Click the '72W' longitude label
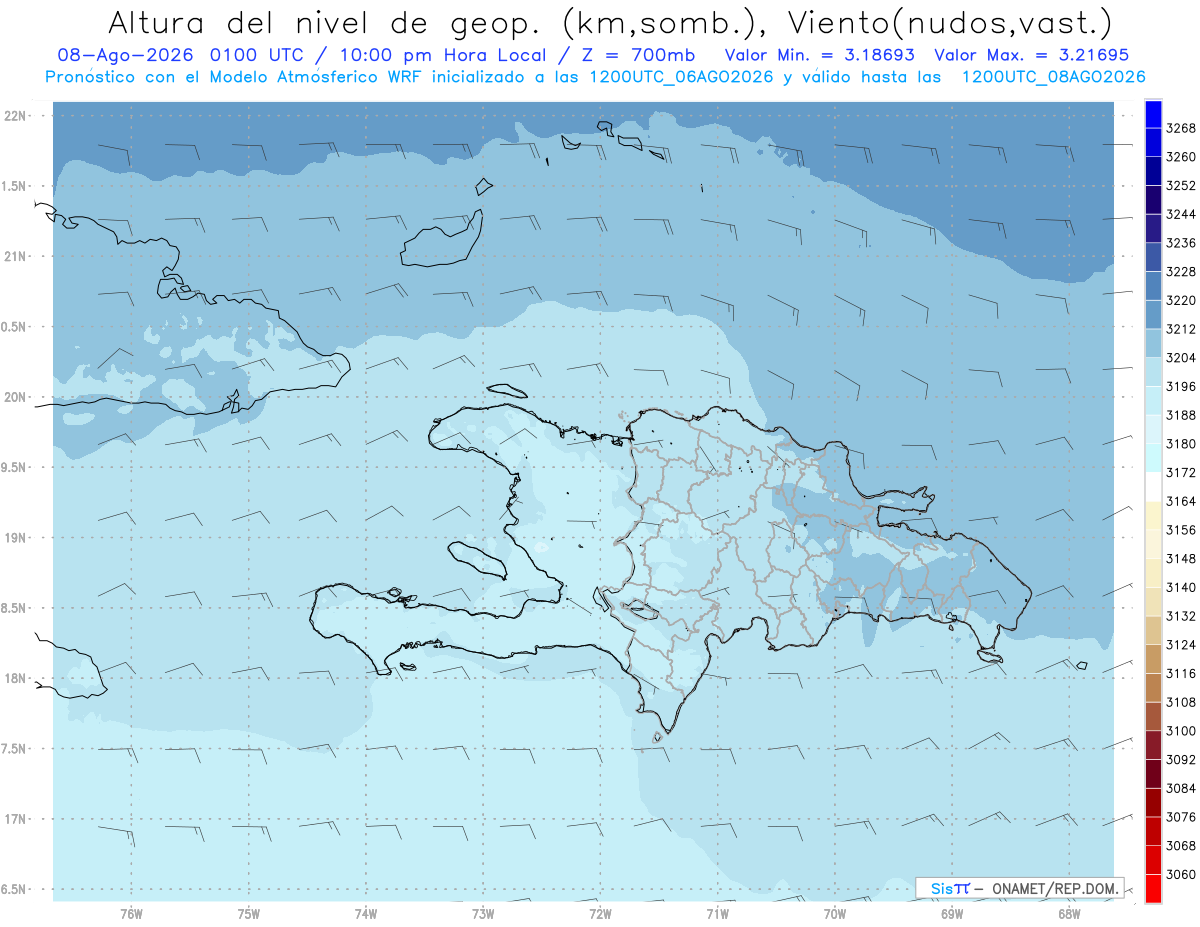The height and width of the screenshot is (927, 1200). (x=600, y=913)
